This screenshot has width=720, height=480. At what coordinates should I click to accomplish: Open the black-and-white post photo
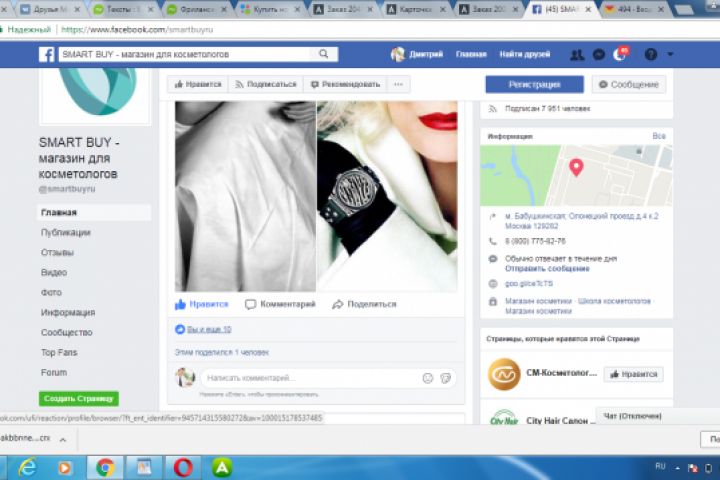click(245, 196)
